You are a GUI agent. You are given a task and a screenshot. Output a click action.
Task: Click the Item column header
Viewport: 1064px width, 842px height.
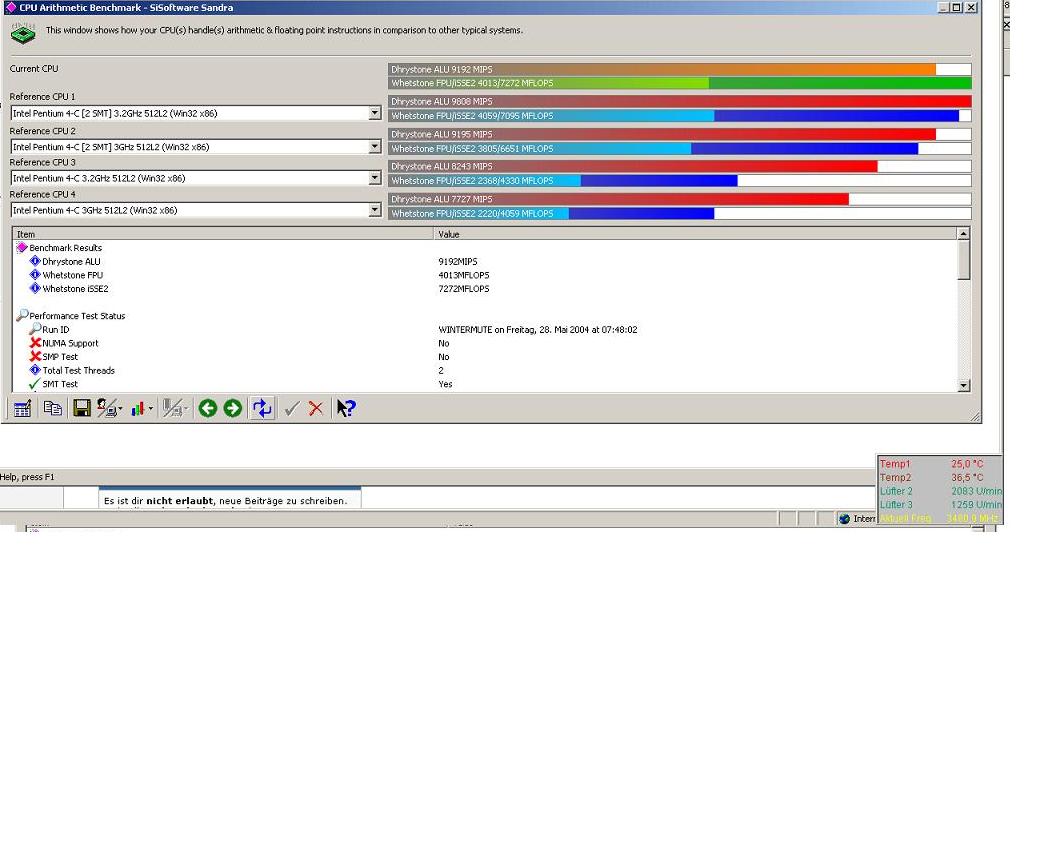(x=223, y=234)
